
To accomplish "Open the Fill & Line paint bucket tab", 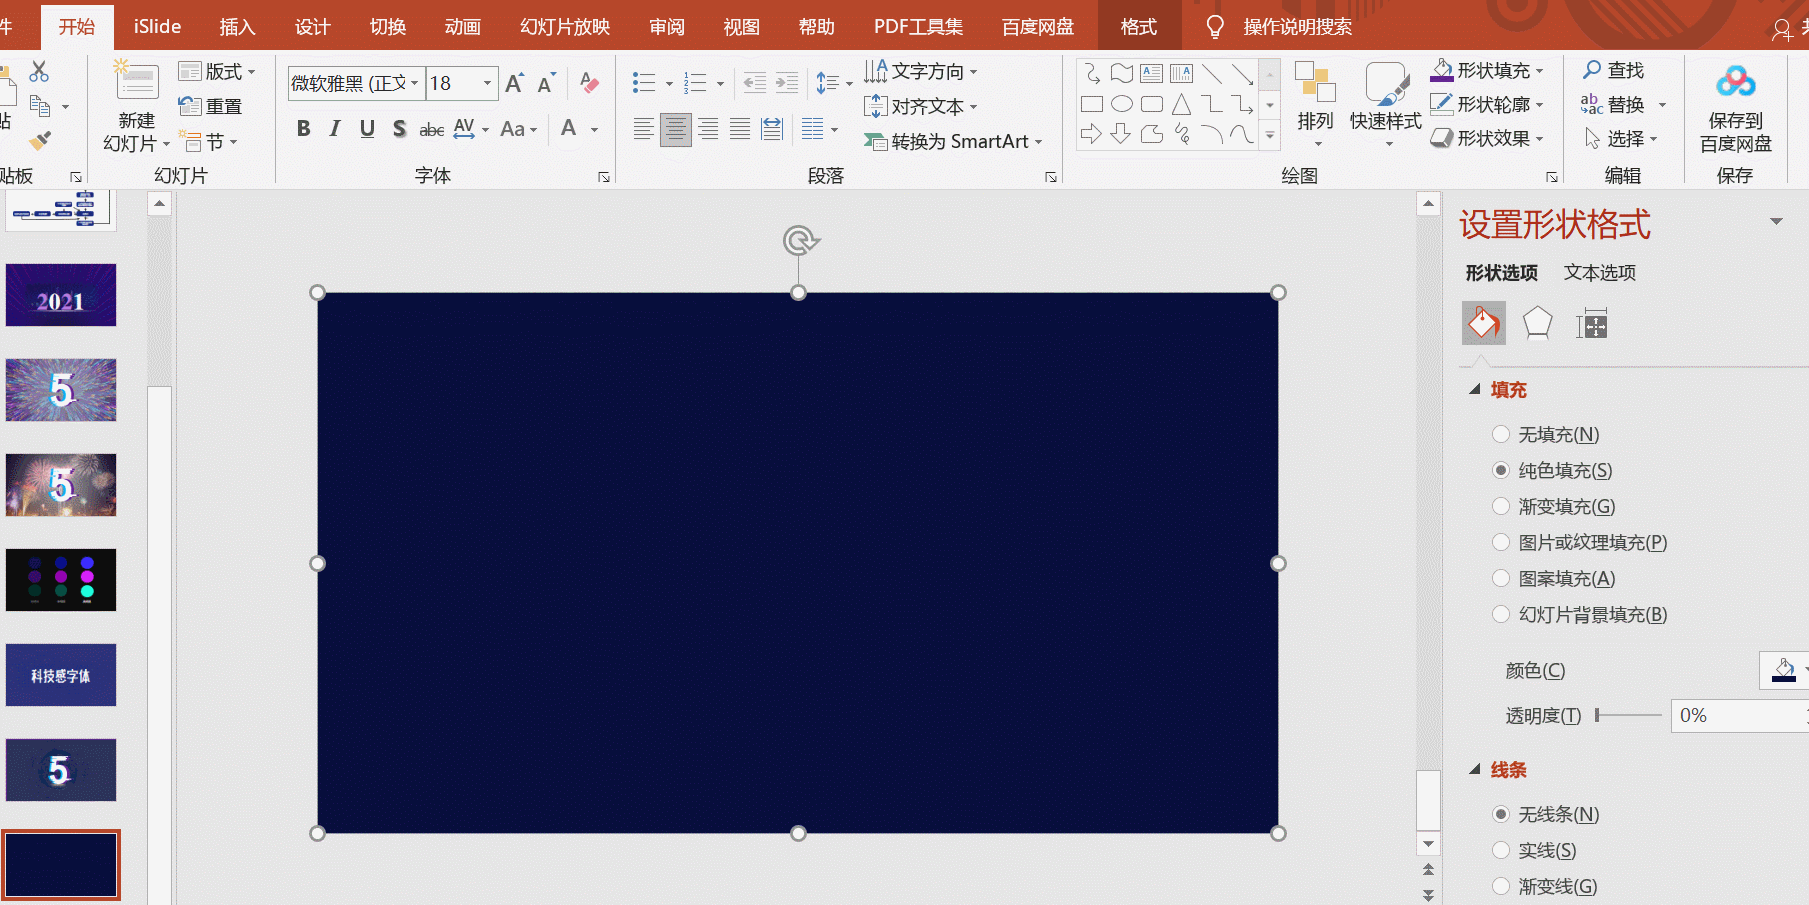I will point(1483,324).
